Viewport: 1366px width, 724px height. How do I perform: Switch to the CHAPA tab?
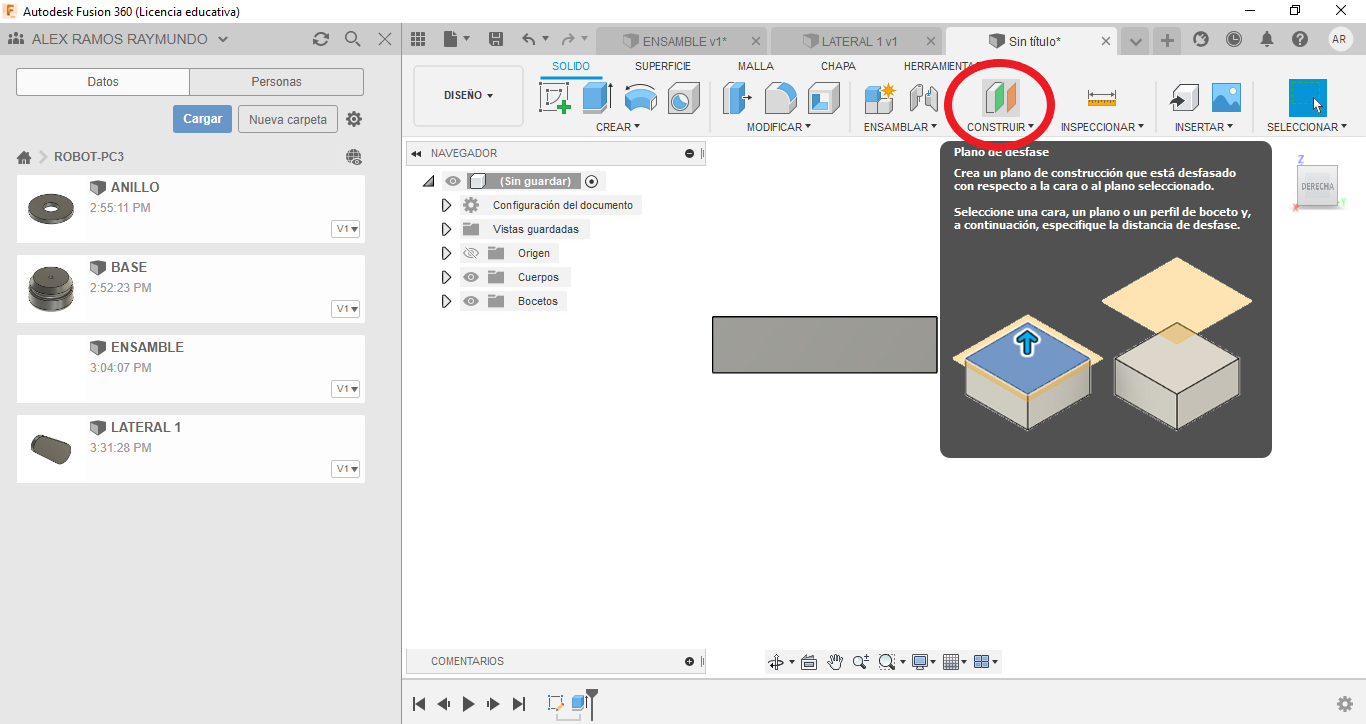tap(838, 66)
